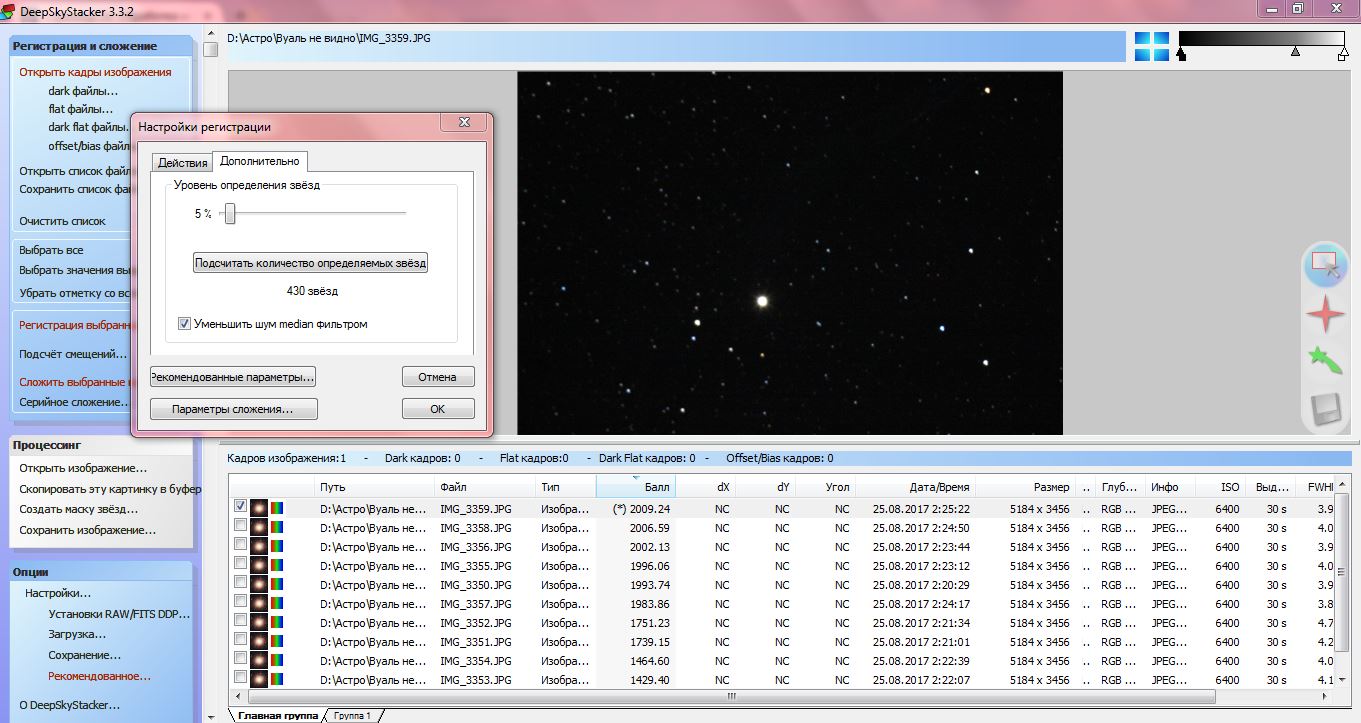Sort the file list by the Балл column
1361x723 pixels.
635,487
